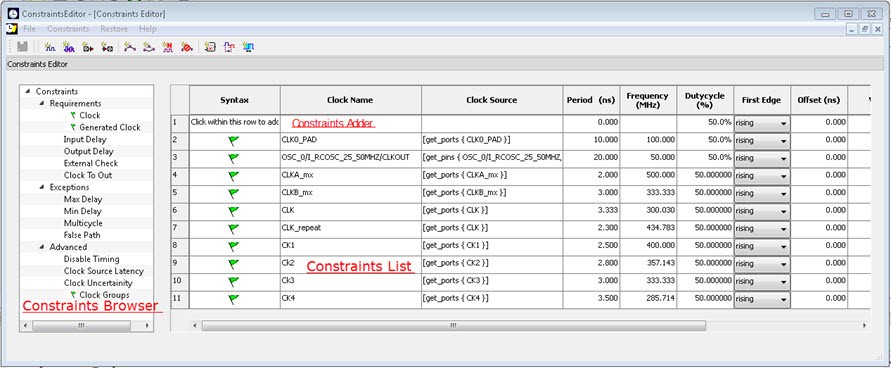
Task: Select Multicycle in the tree
Action: click(x=83, y=223)
